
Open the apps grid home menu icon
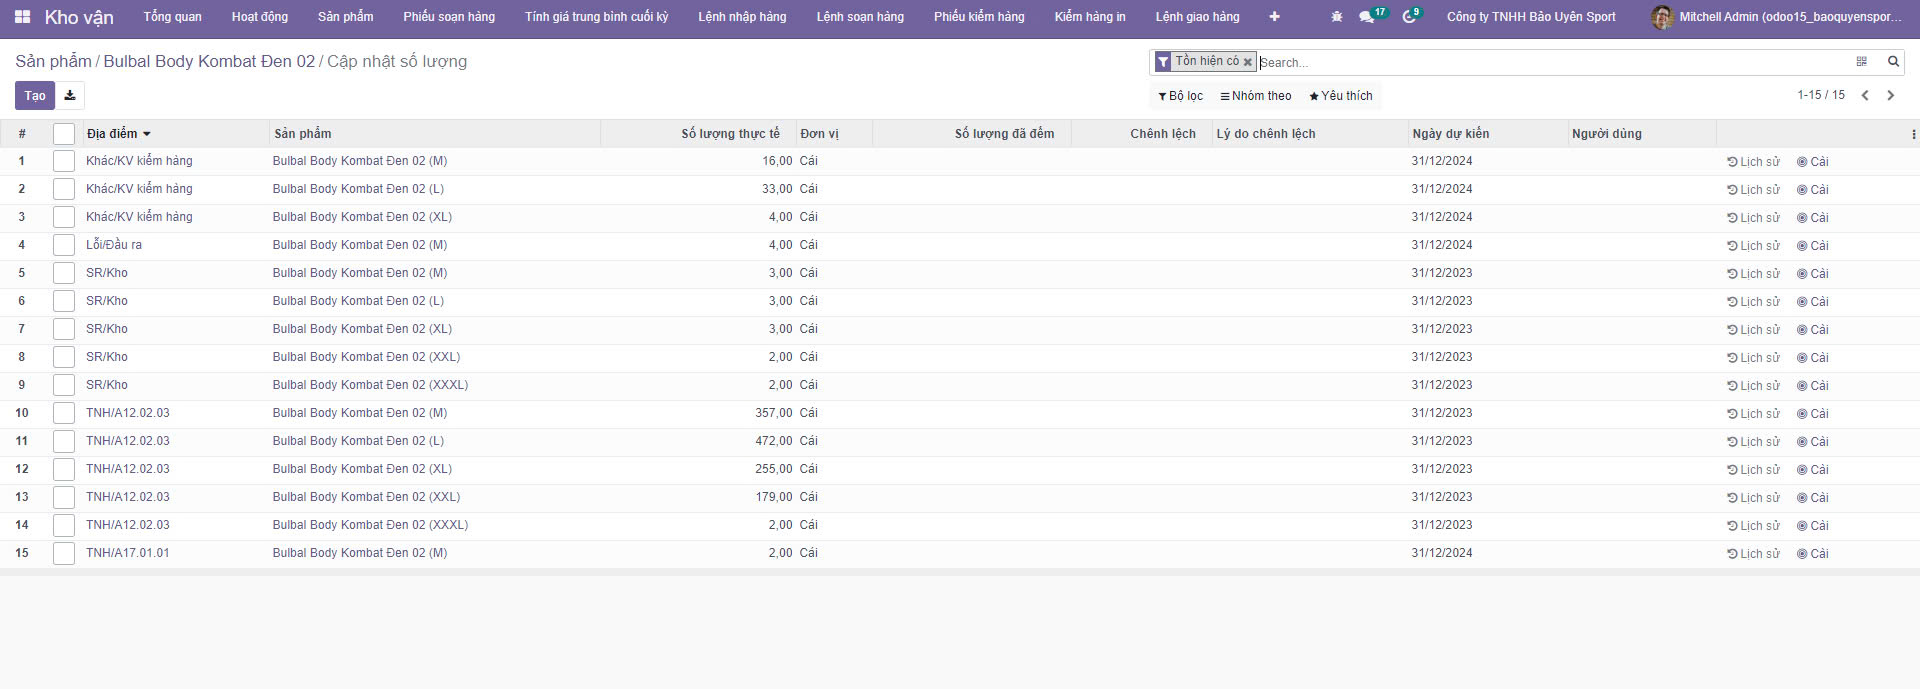click(22, 17)
